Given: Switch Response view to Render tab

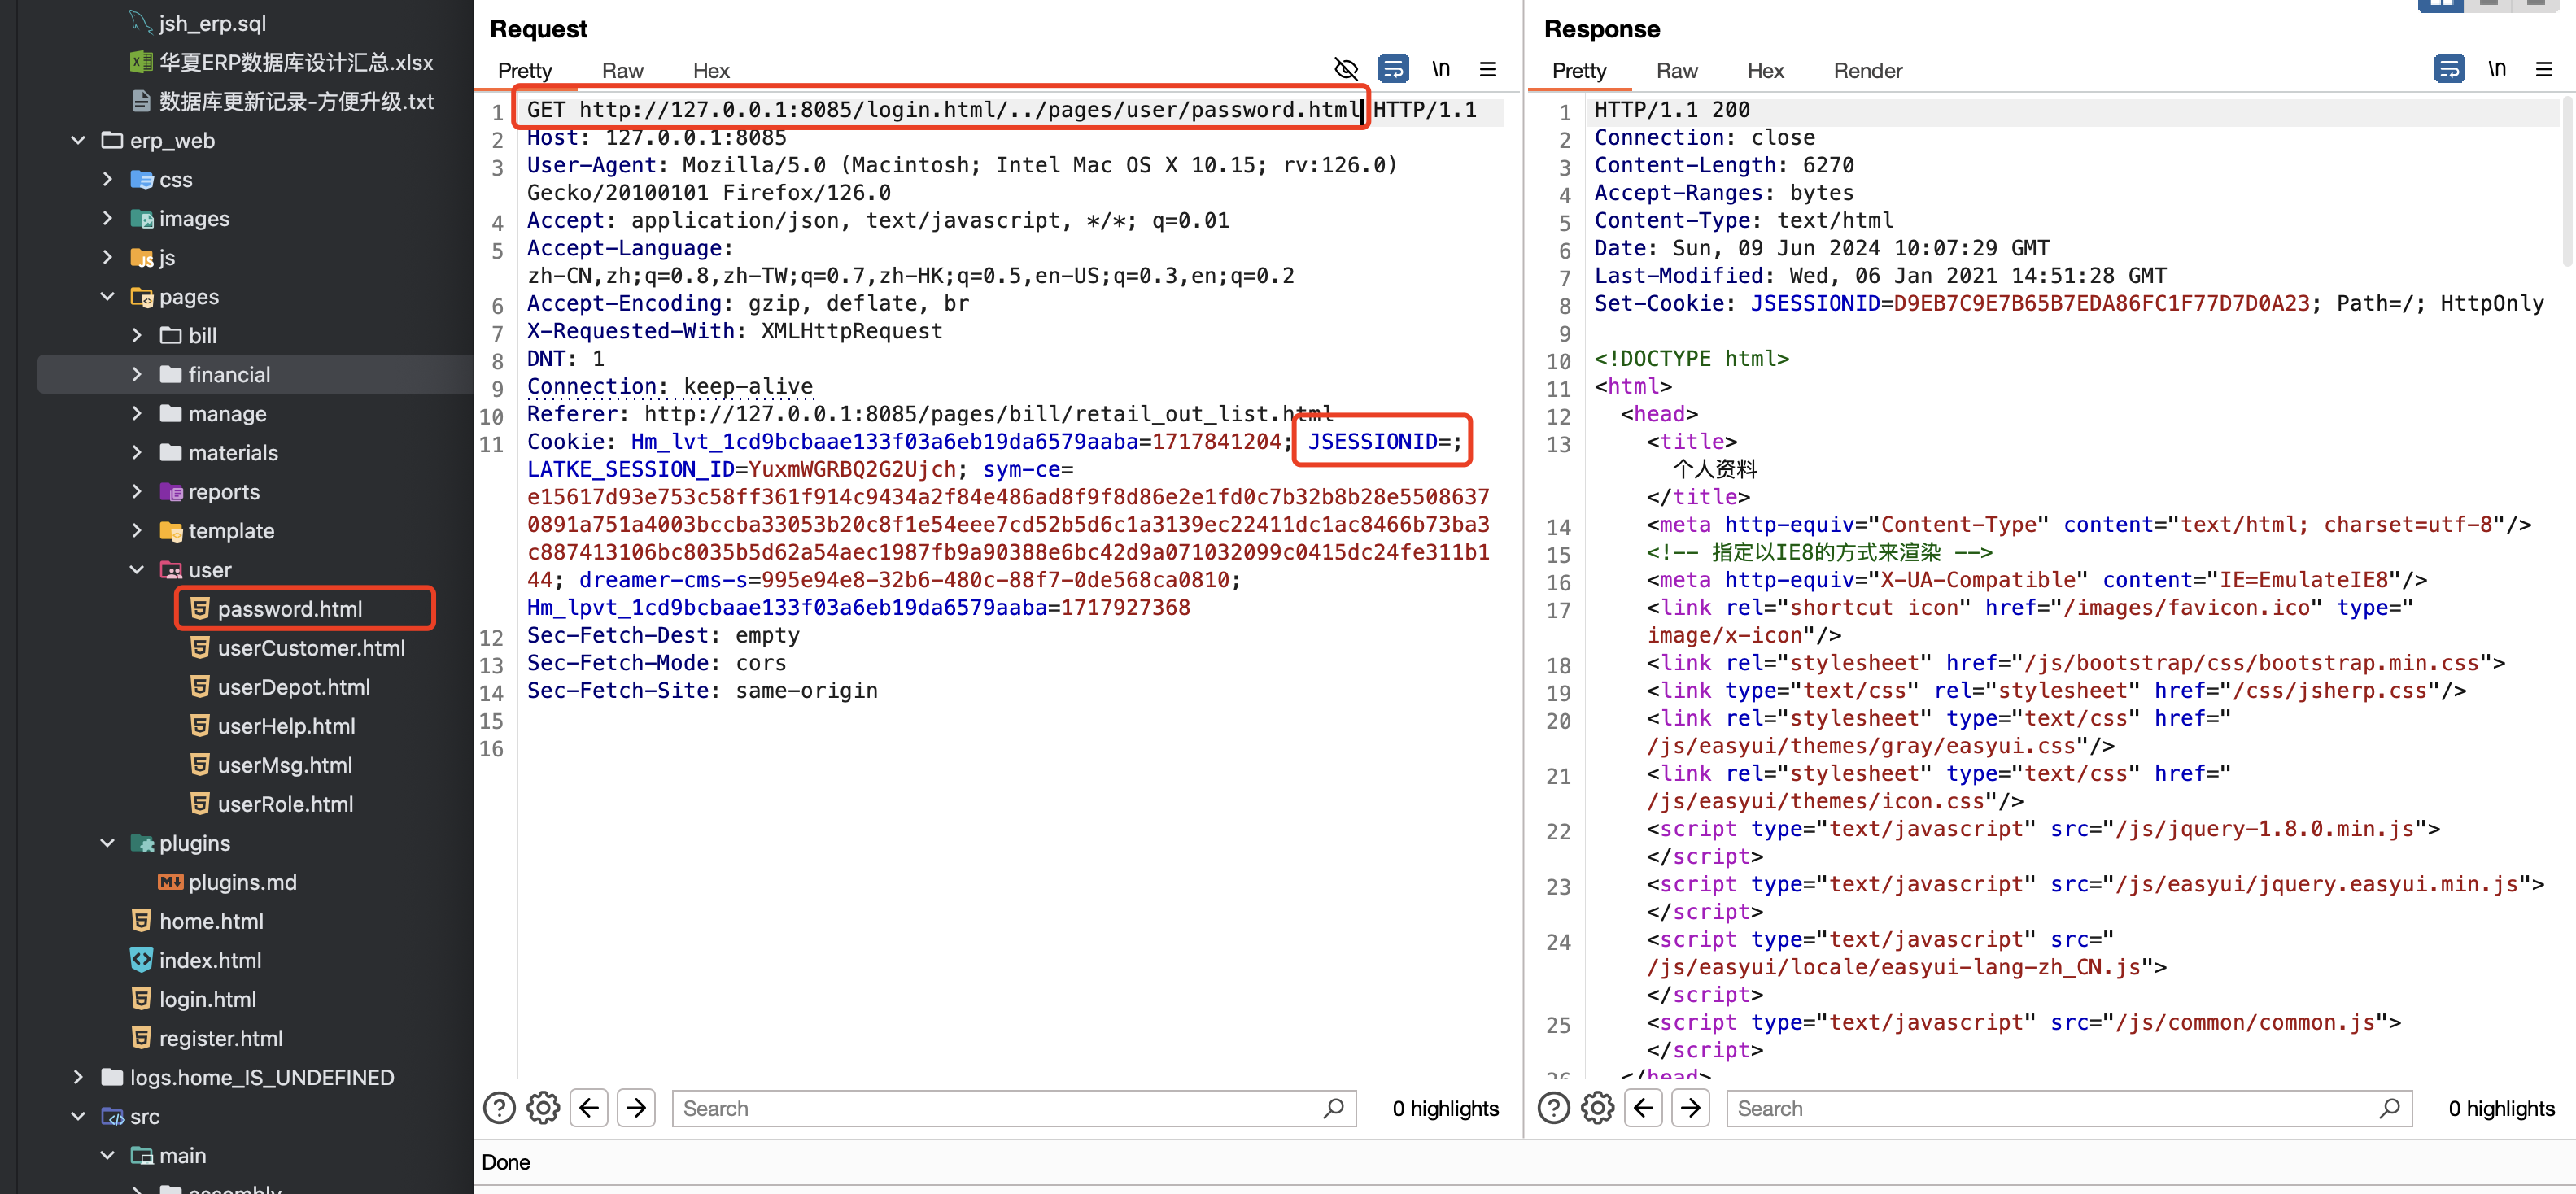Looking at the screenshot, I should click(1867, 71).
